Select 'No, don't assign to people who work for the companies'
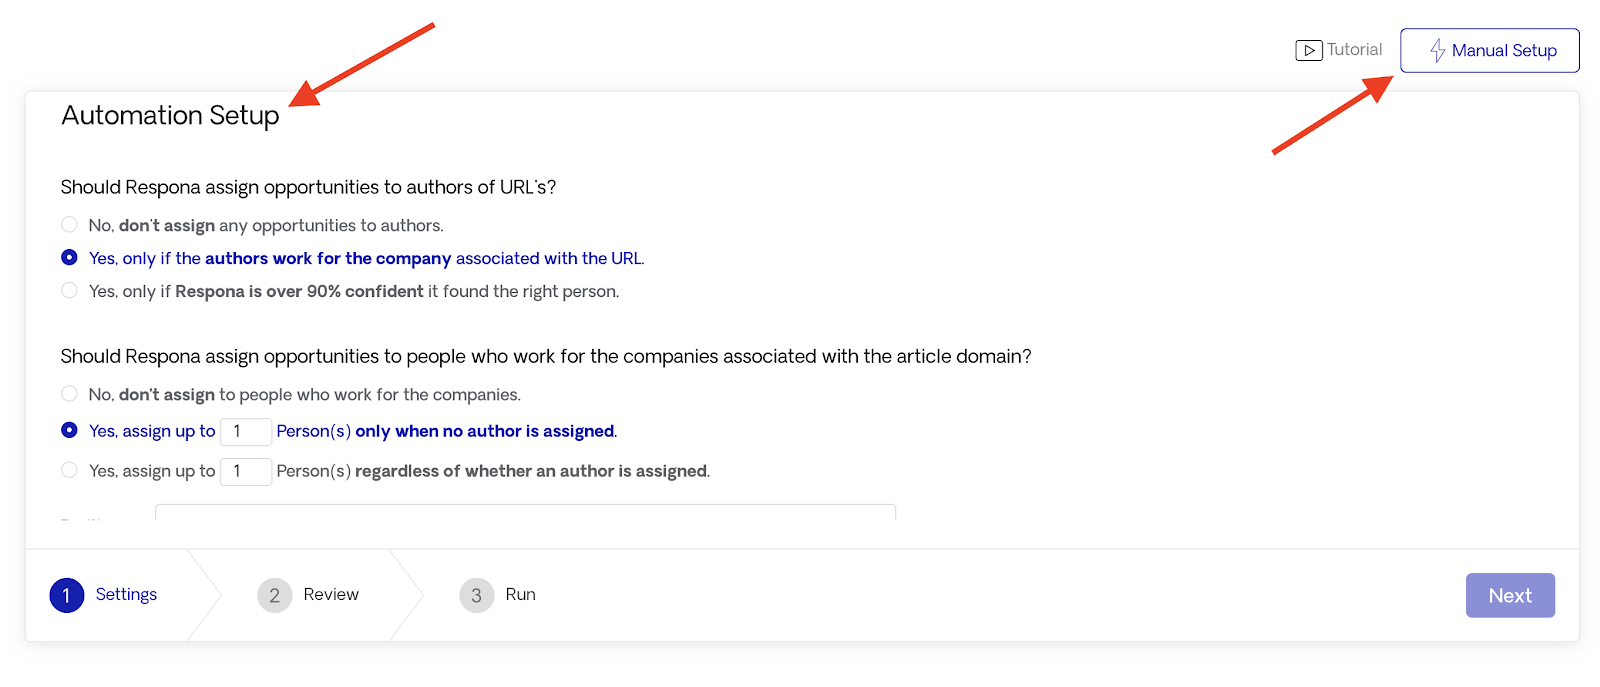This screenshot has height=687, width=1600. pyautogui.click(x=69, y=394)
